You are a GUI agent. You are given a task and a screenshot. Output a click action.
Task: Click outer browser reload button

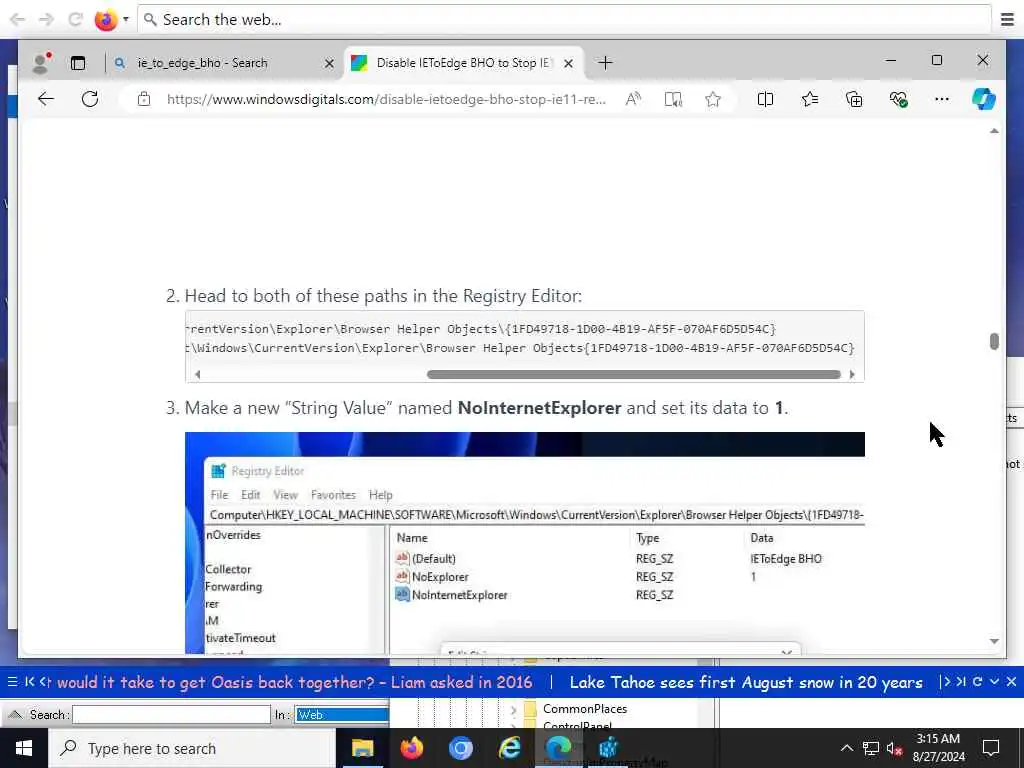point(75,19)
